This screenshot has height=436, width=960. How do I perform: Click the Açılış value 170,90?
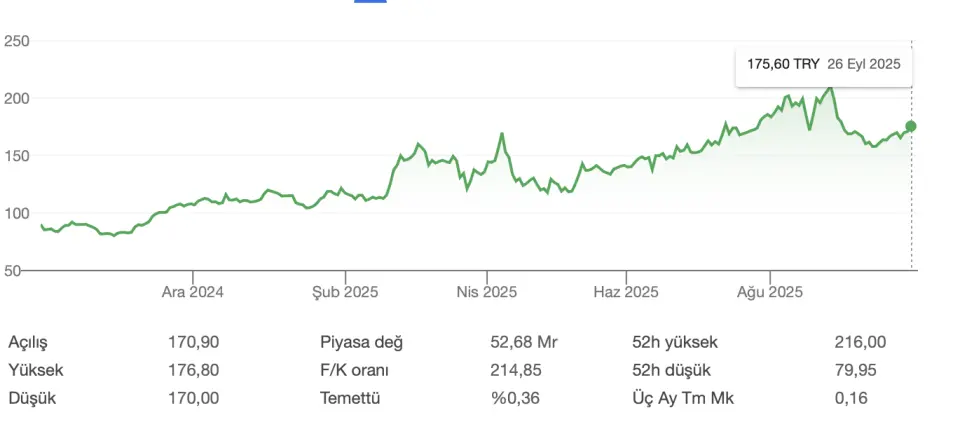[x=193, y=342]
